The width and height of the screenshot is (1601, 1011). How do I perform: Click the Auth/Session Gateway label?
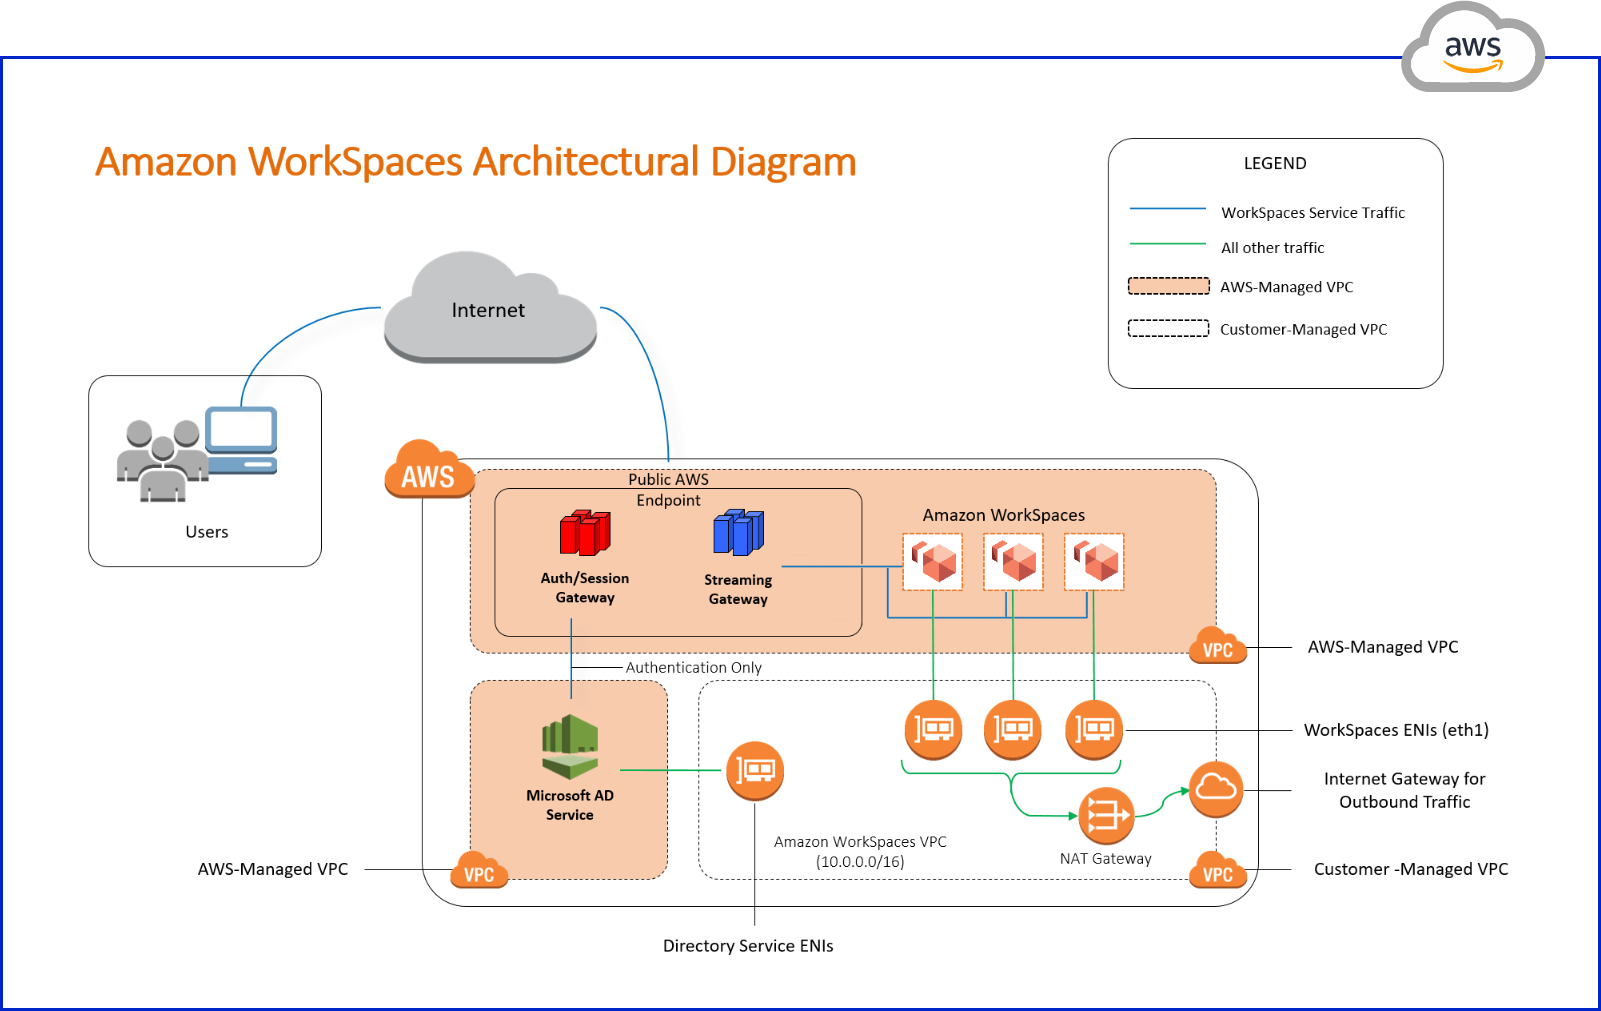tap(585, 588)
